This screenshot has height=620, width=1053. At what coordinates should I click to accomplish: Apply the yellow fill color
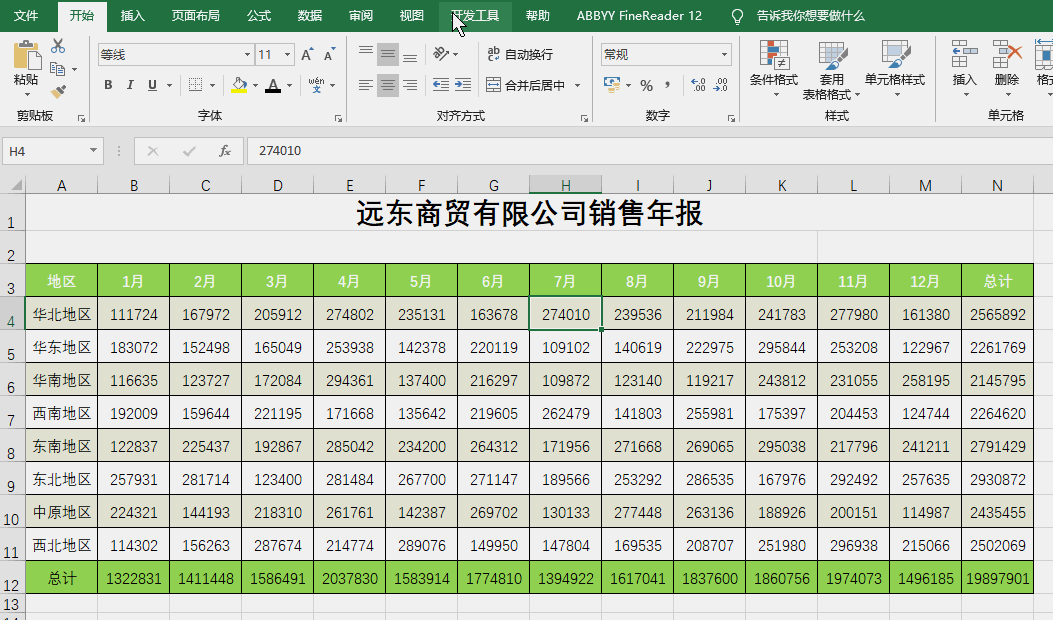[x=238, y=85]
